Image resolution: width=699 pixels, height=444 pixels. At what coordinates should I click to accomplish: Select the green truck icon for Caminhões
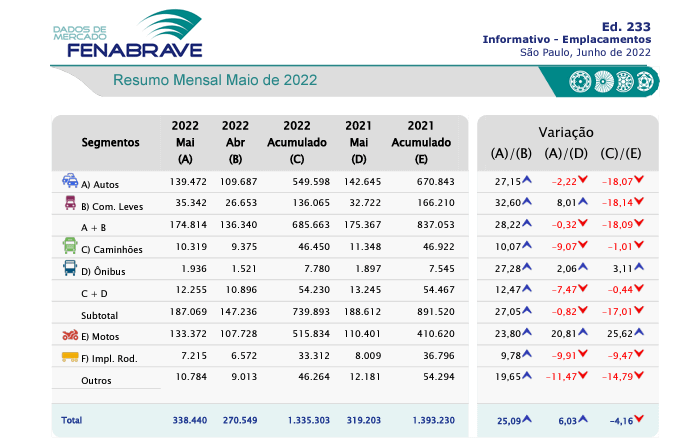tap(70, 247)
